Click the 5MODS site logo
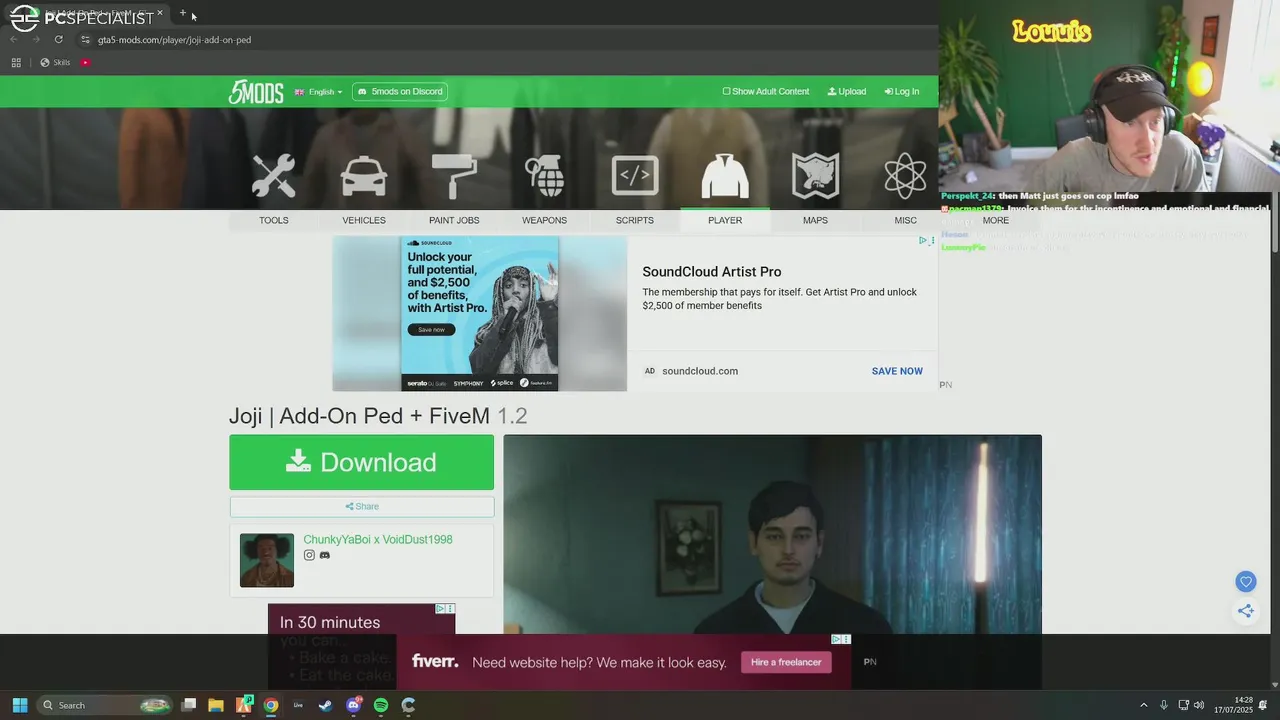1280x720 pixels. pyautogui.click(x=256, y=91)
